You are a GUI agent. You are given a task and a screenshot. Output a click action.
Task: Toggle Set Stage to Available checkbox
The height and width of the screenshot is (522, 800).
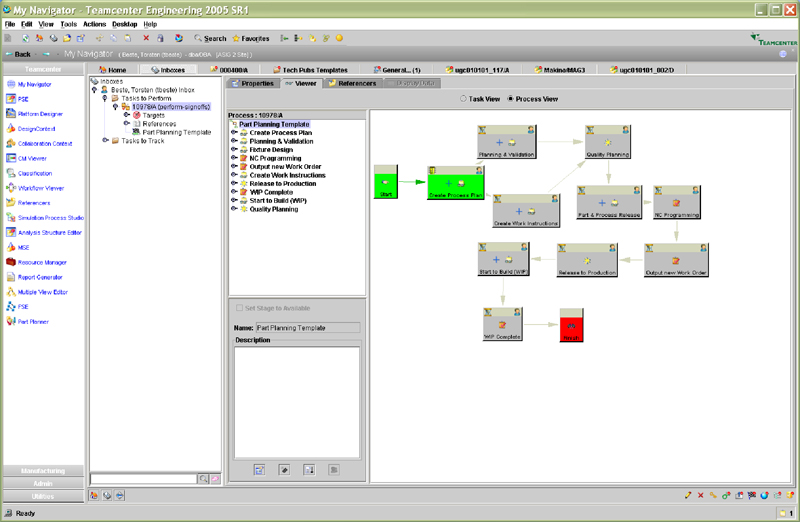[239, 308]
